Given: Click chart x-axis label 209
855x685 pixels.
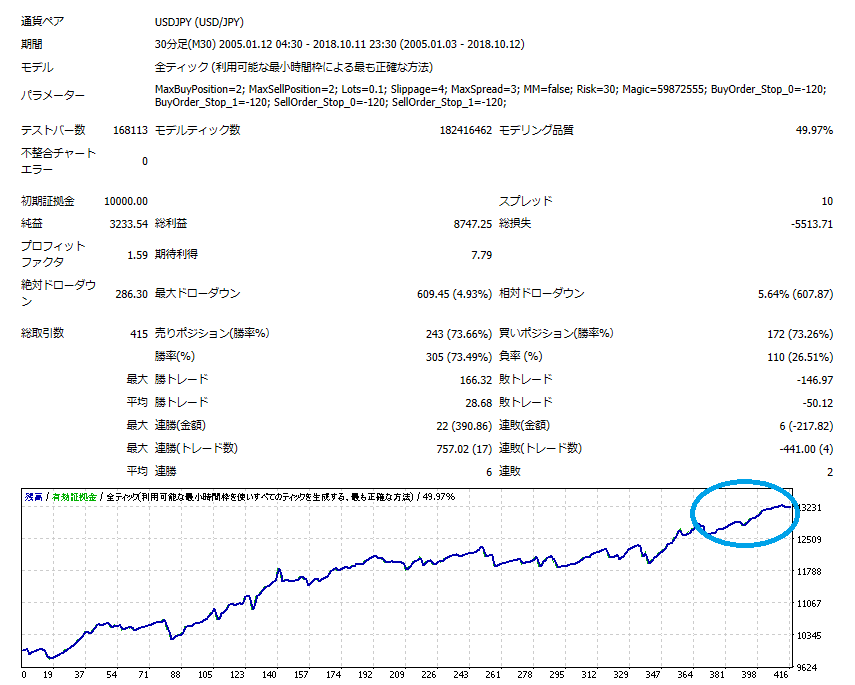Looking at the screenshot, I should pyautogui.click(x=396, y=675).
